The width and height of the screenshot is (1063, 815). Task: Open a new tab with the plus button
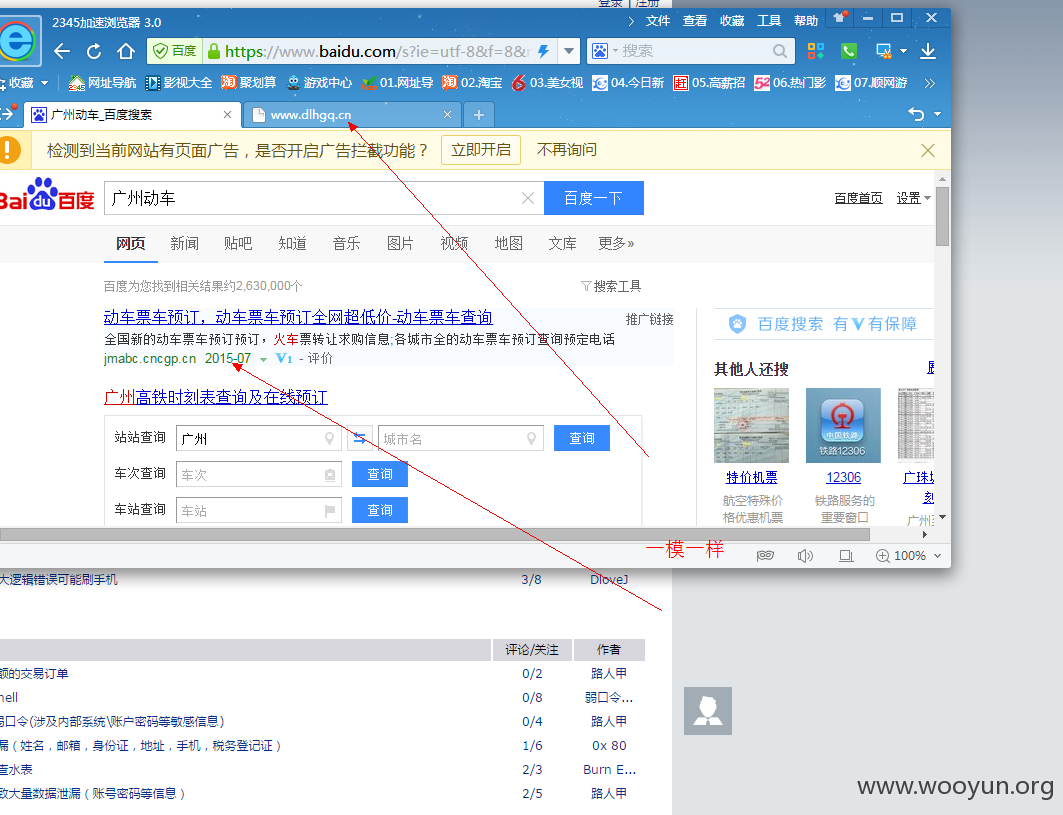click(x=479, y=115)
